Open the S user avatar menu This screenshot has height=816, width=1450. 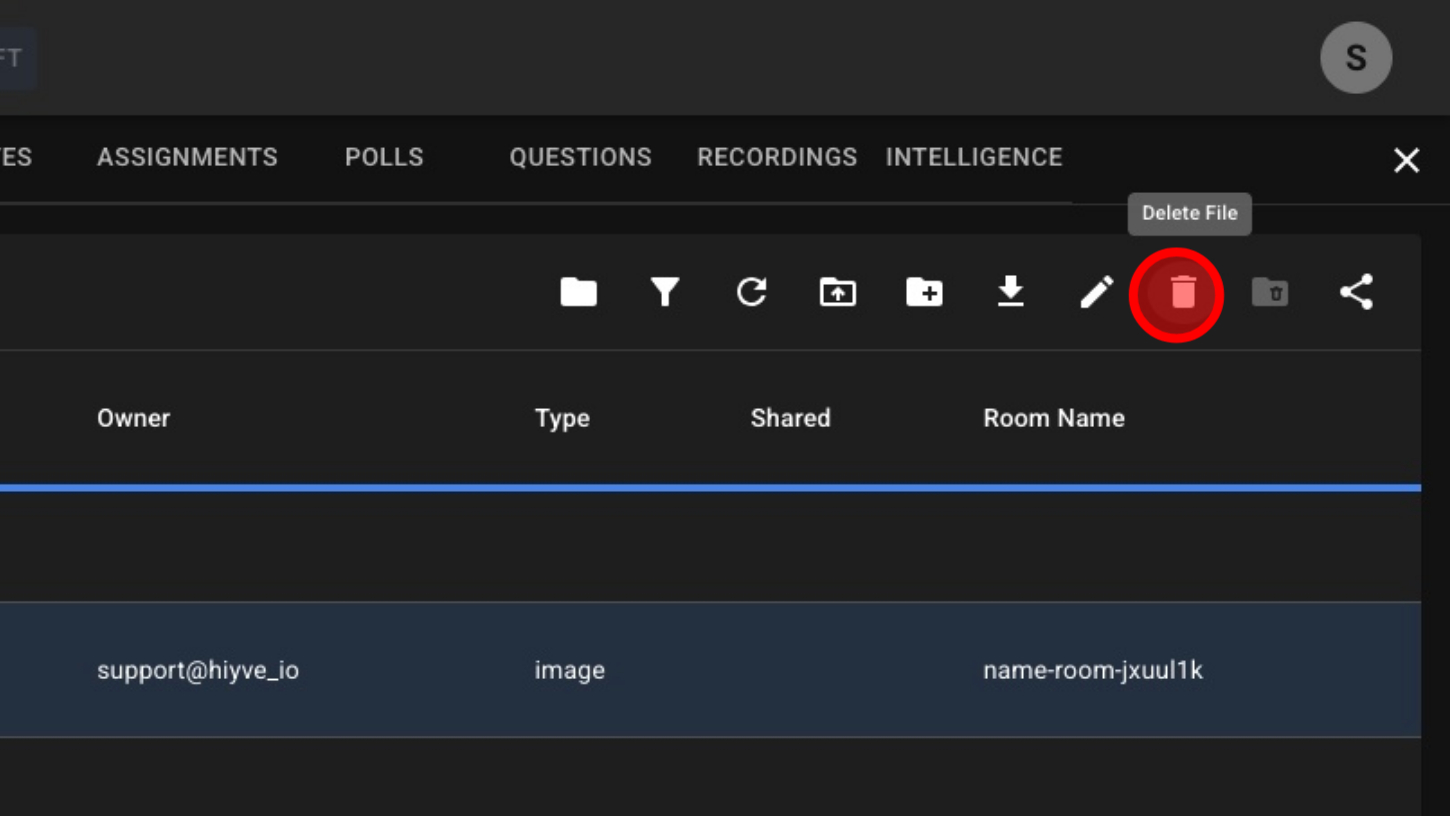click(x=1355, y=58)
